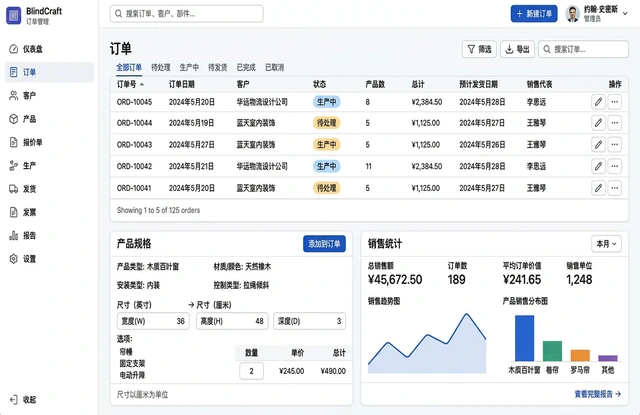Screen dimensions: 640x415
Task: Focus the global search field at top
Action: pyautogui.click(x=187, y=14)
